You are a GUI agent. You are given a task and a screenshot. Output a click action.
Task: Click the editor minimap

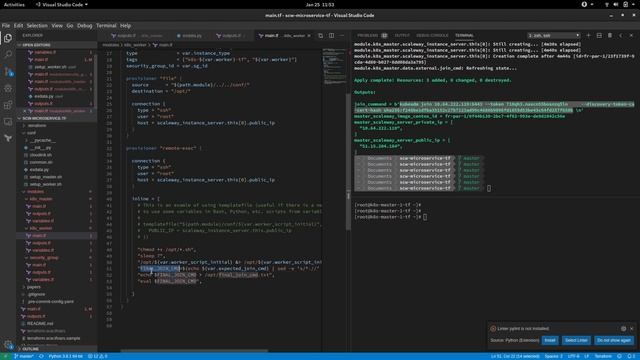click(335, 66)
